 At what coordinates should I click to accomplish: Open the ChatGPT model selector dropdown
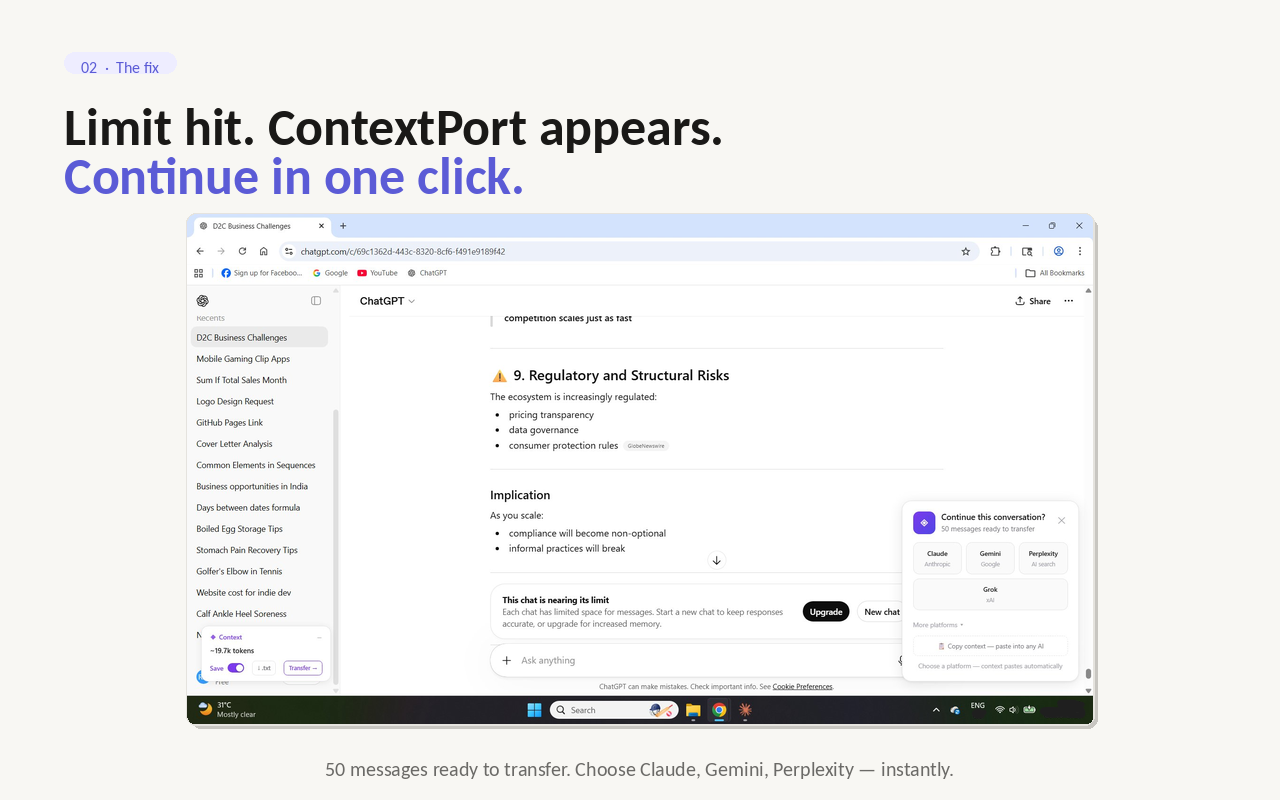pyautogui.click(x=387, y=301)
